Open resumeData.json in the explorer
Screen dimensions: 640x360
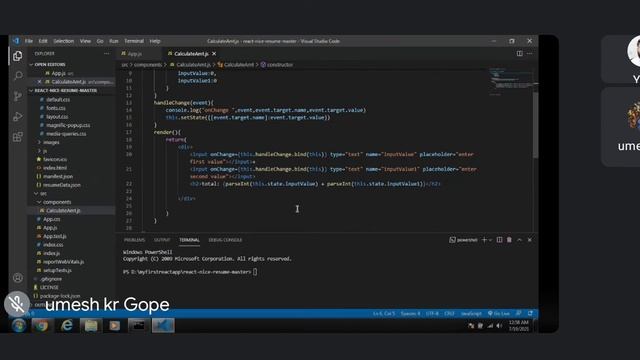pos(61,185)
